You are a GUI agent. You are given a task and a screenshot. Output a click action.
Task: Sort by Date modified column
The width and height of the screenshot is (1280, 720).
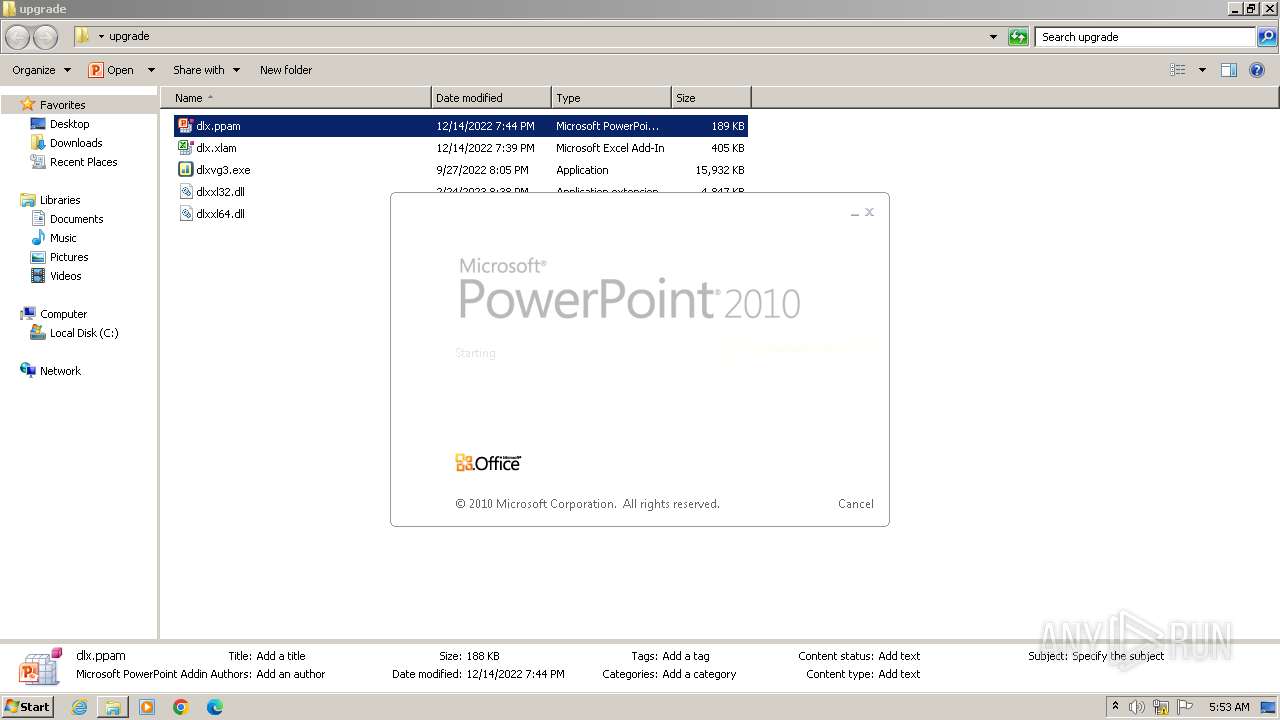pyautogui.click(x=491, y=98)
